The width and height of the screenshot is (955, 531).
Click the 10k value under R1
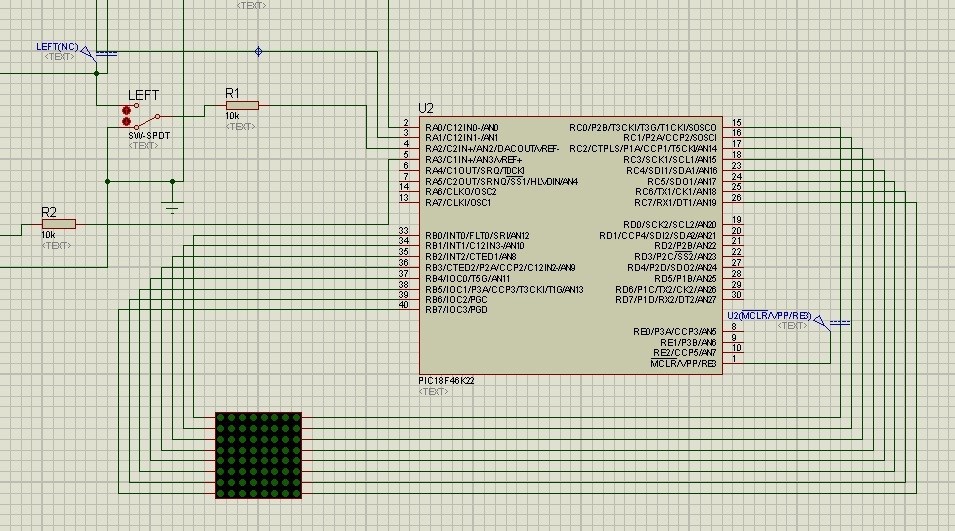[x=233, y=116]
